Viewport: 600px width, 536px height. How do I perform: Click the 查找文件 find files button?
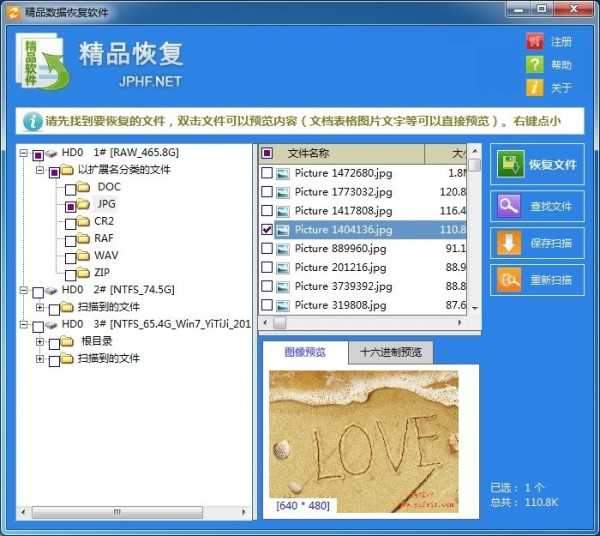pyautogui.click(x=537, y=206)
